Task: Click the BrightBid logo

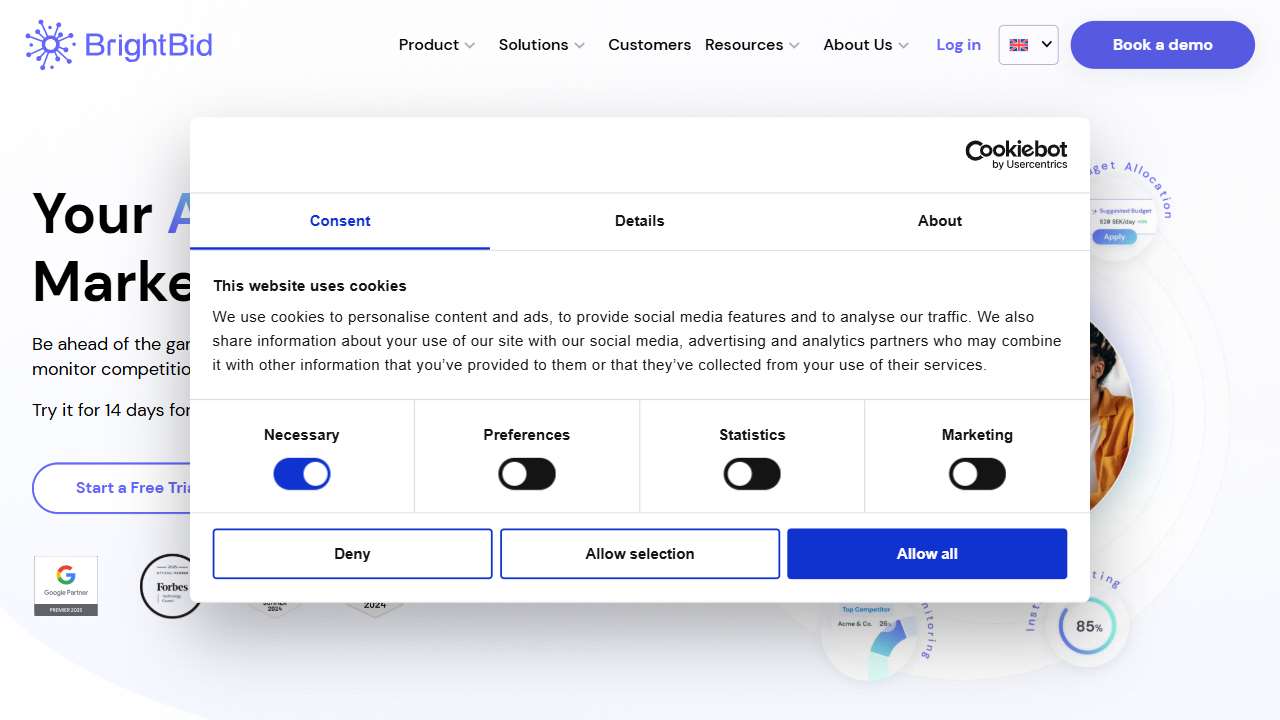Action: click(119, 45)
